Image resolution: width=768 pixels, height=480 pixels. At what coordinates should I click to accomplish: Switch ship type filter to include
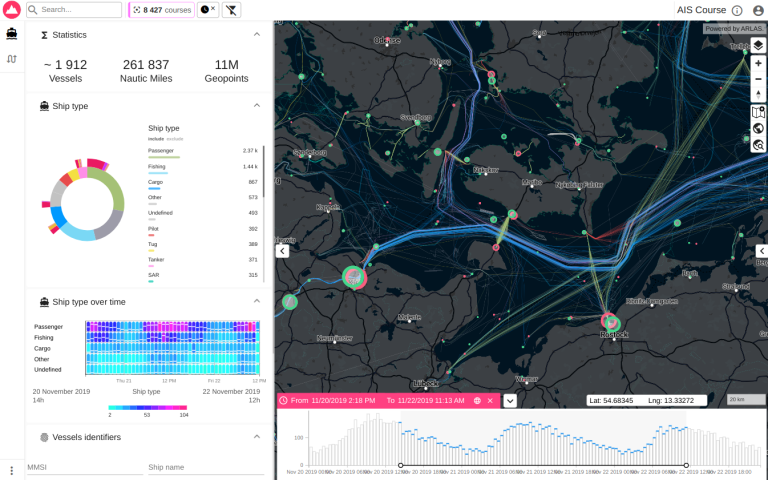pyautogui.click(x=156, y=139)
